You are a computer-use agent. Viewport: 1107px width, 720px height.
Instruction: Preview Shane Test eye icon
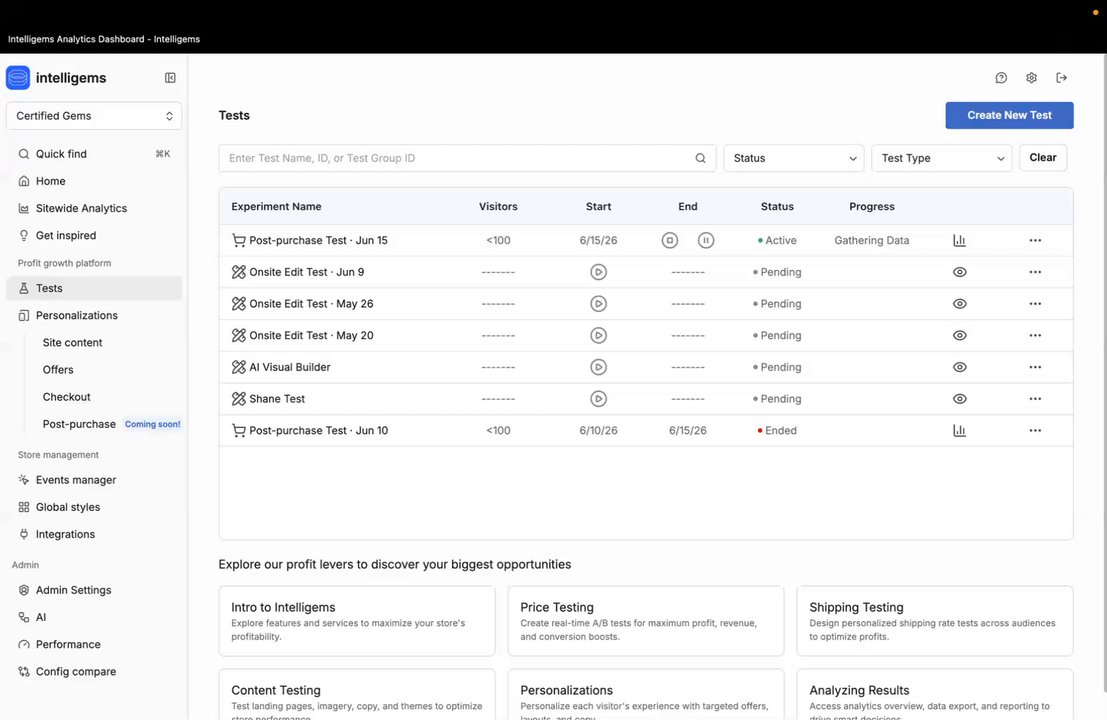coord(959,400)
